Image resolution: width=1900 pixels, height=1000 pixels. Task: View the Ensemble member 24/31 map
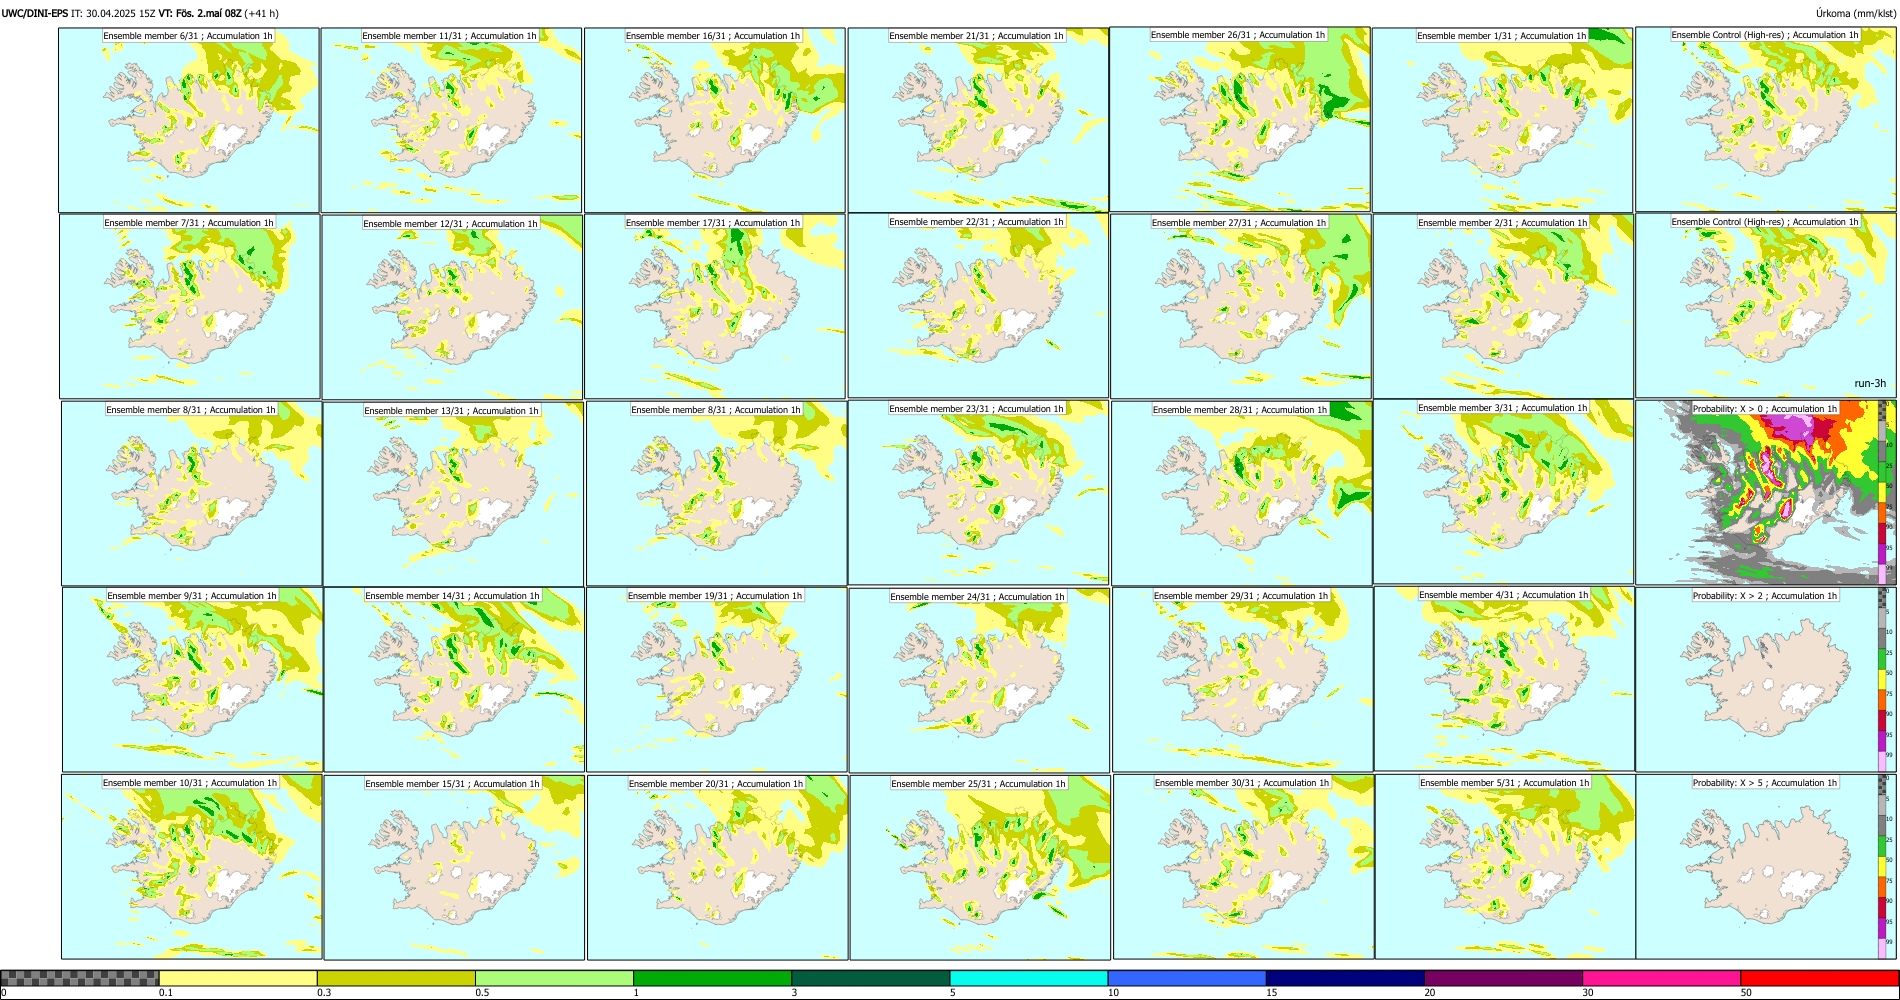tap(979, 681)
